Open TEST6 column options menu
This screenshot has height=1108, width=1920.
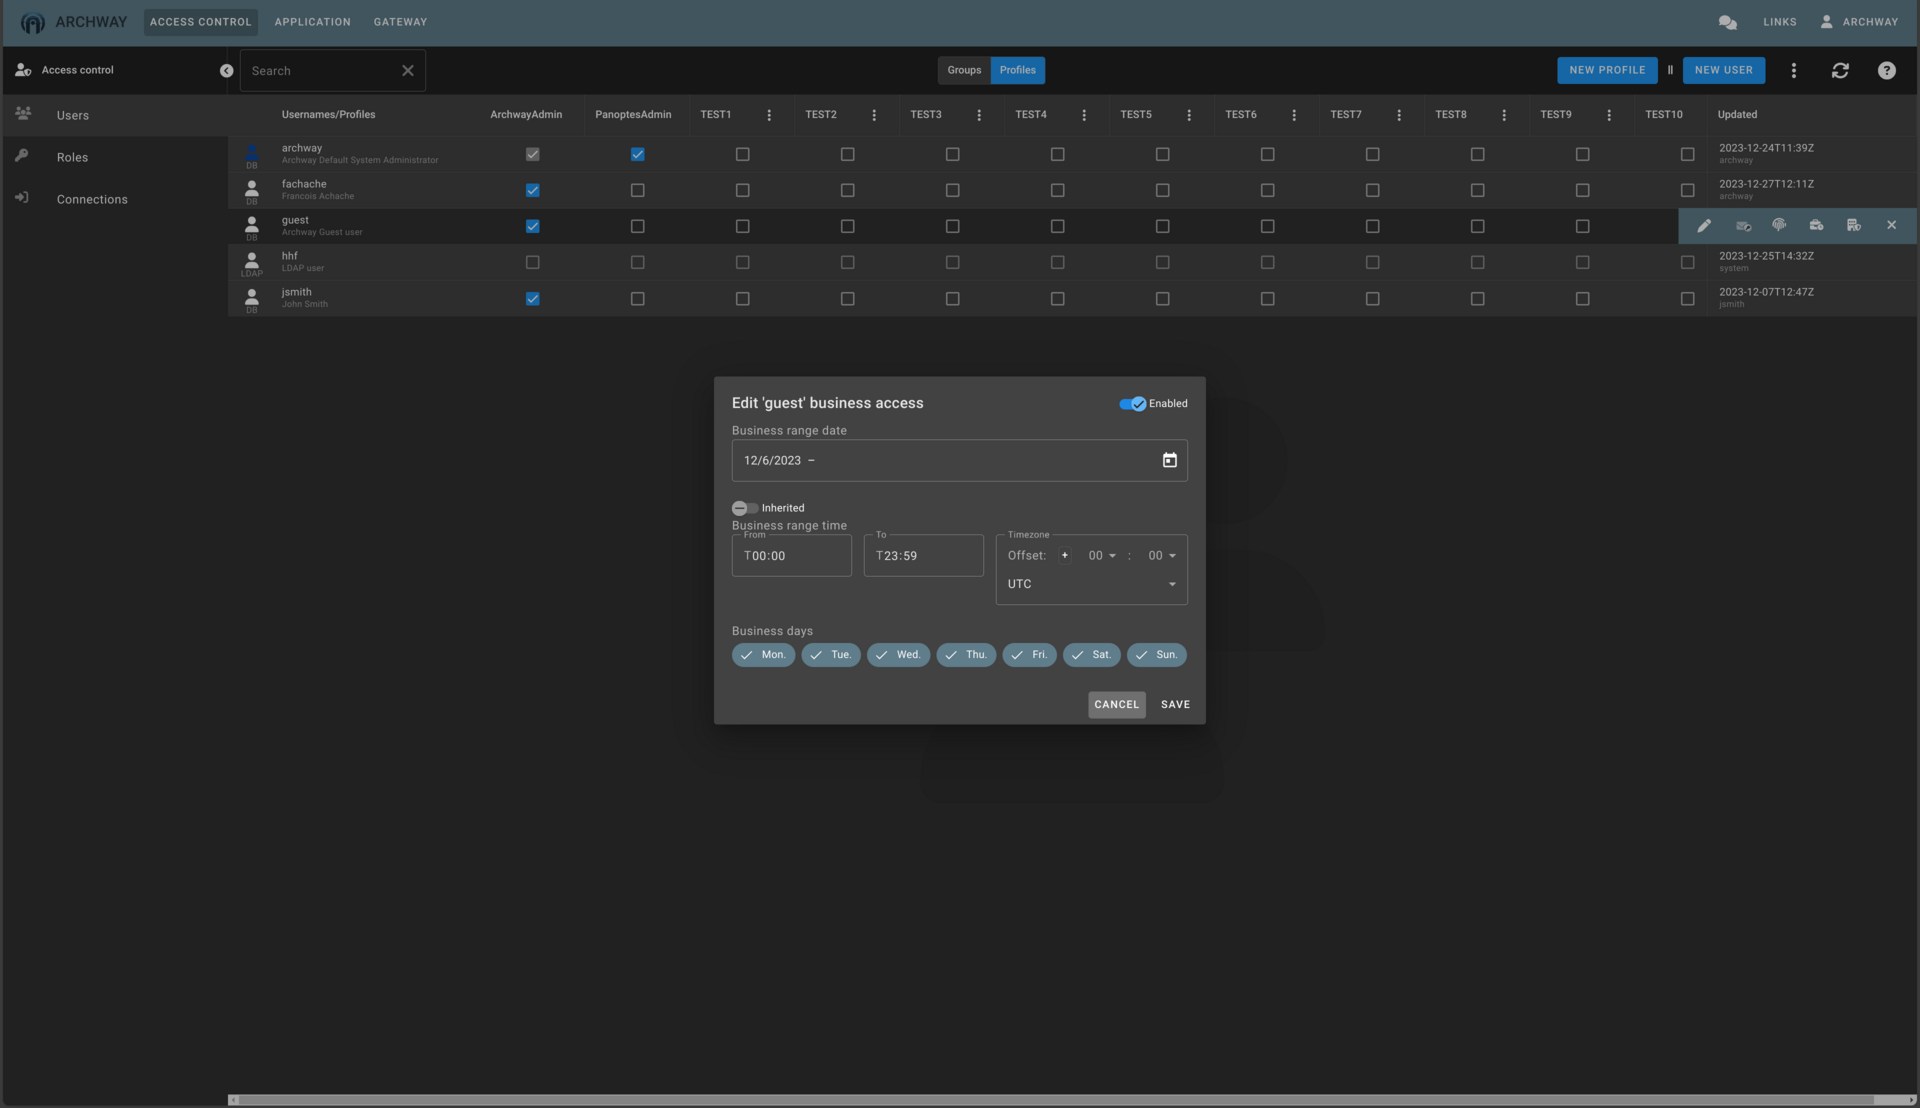click(1293, 115)
